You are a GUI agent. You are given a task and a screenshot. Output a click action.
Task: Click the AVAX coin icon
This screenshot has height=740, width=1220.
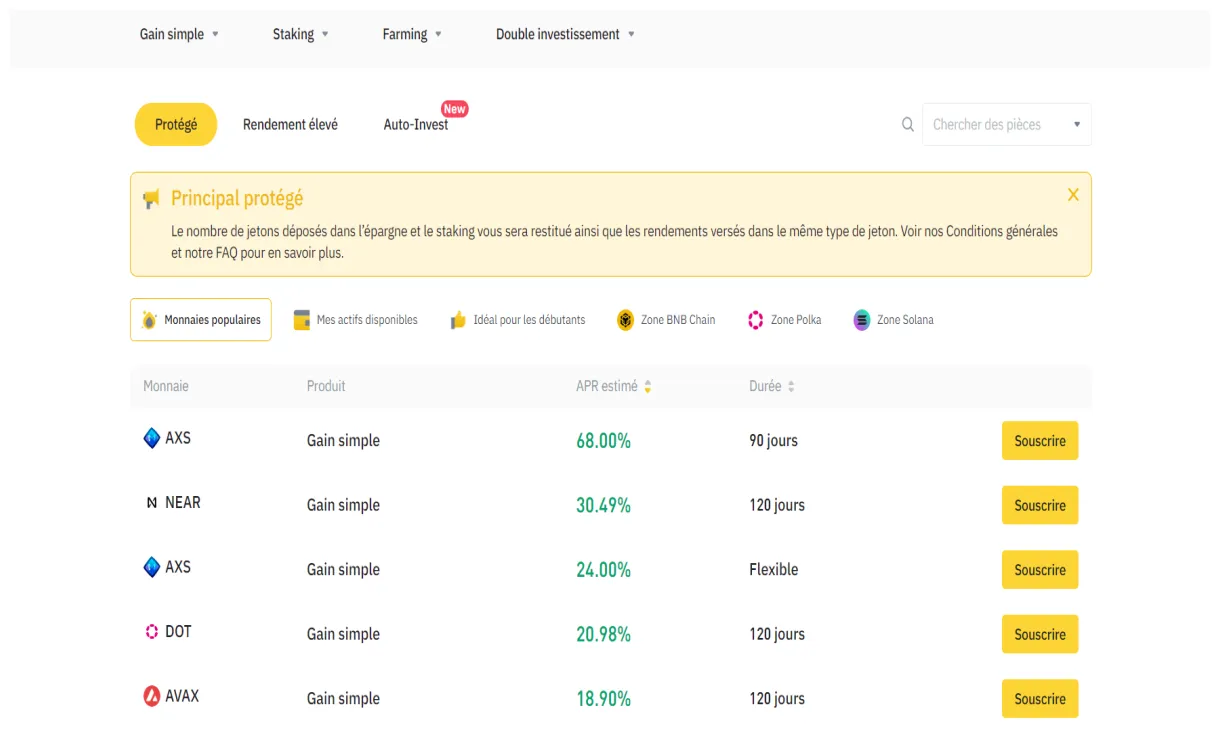(x=152, y=696)
